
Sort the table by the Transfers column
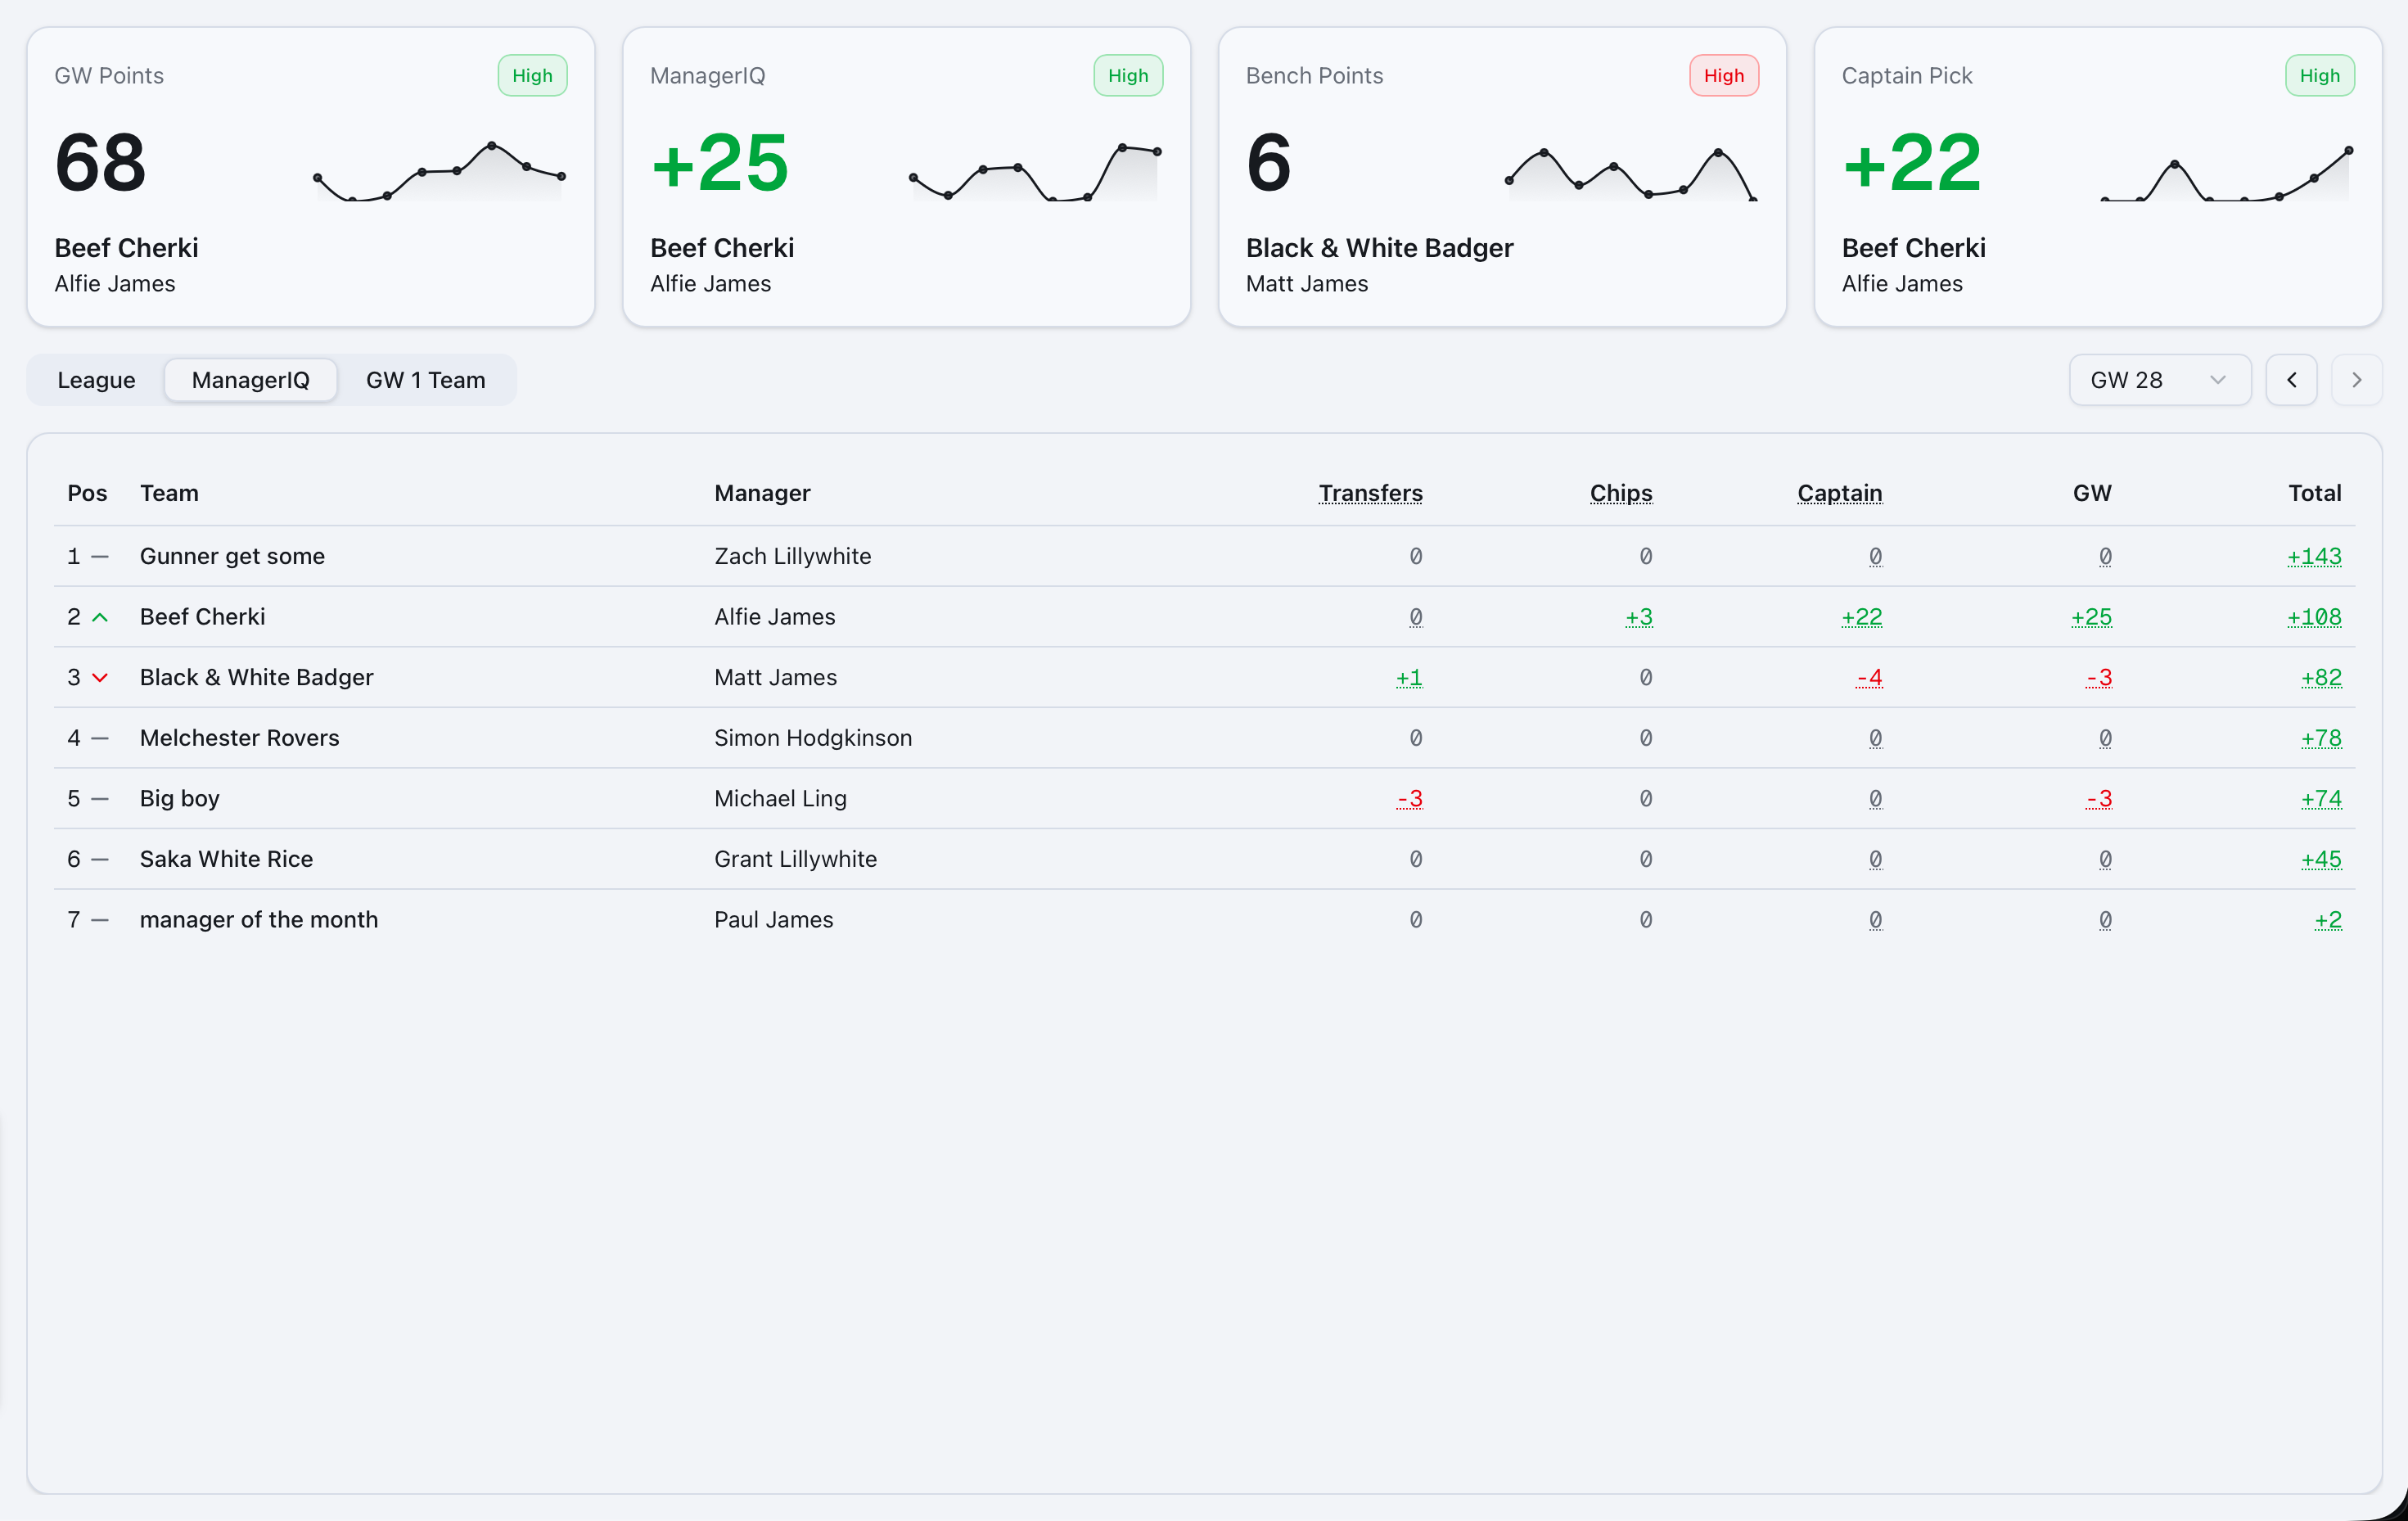[x=1370, y=493]
